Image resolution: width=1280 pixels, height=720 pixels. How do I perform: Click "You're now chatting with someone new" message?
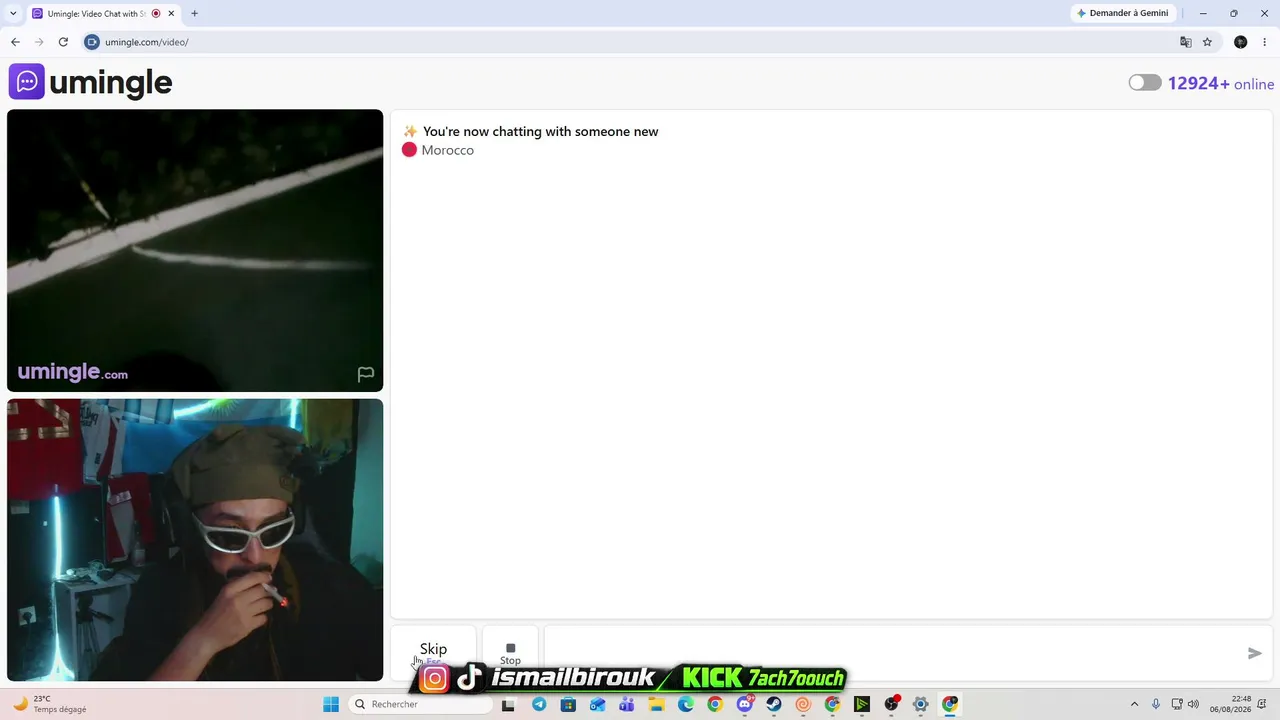click(x=540, y=132)
